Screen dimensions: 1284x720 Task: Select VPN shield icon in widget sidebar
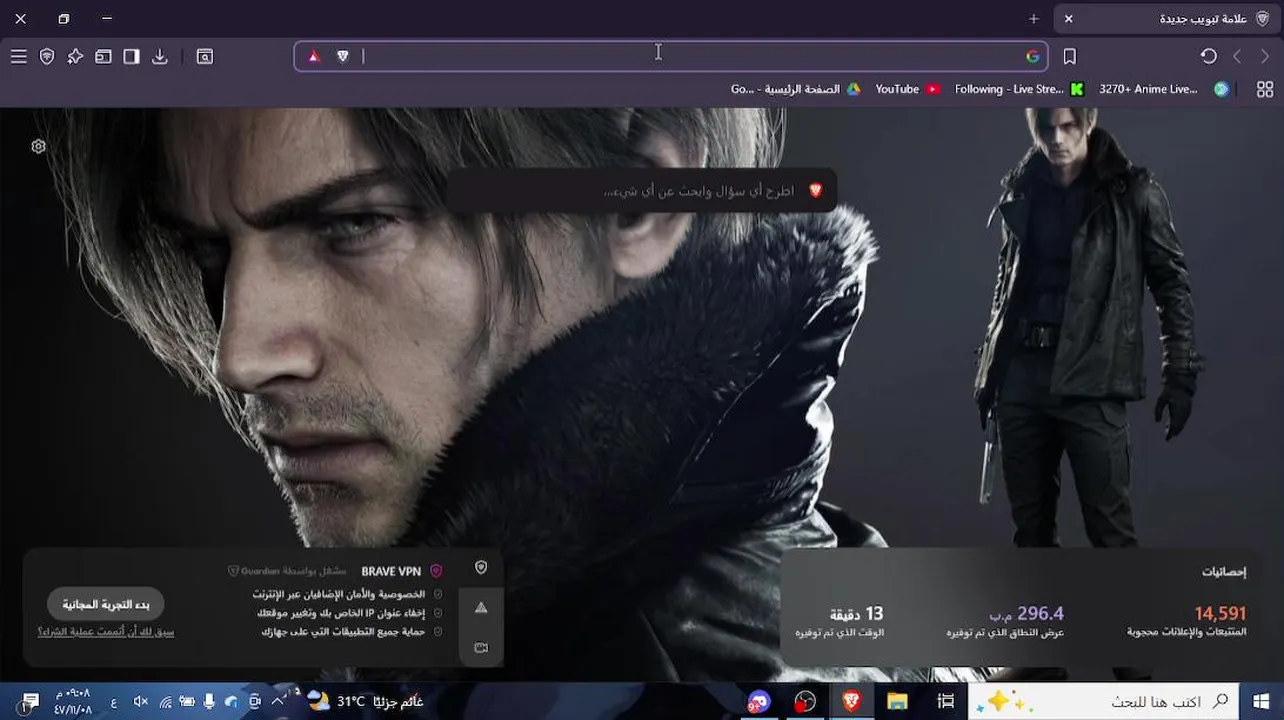coord(481,568)
